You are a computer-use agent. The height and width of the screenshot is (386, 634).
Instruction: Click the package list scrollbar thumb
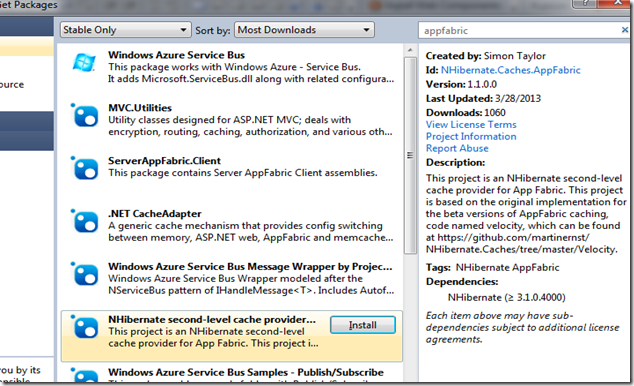(410, 155)
